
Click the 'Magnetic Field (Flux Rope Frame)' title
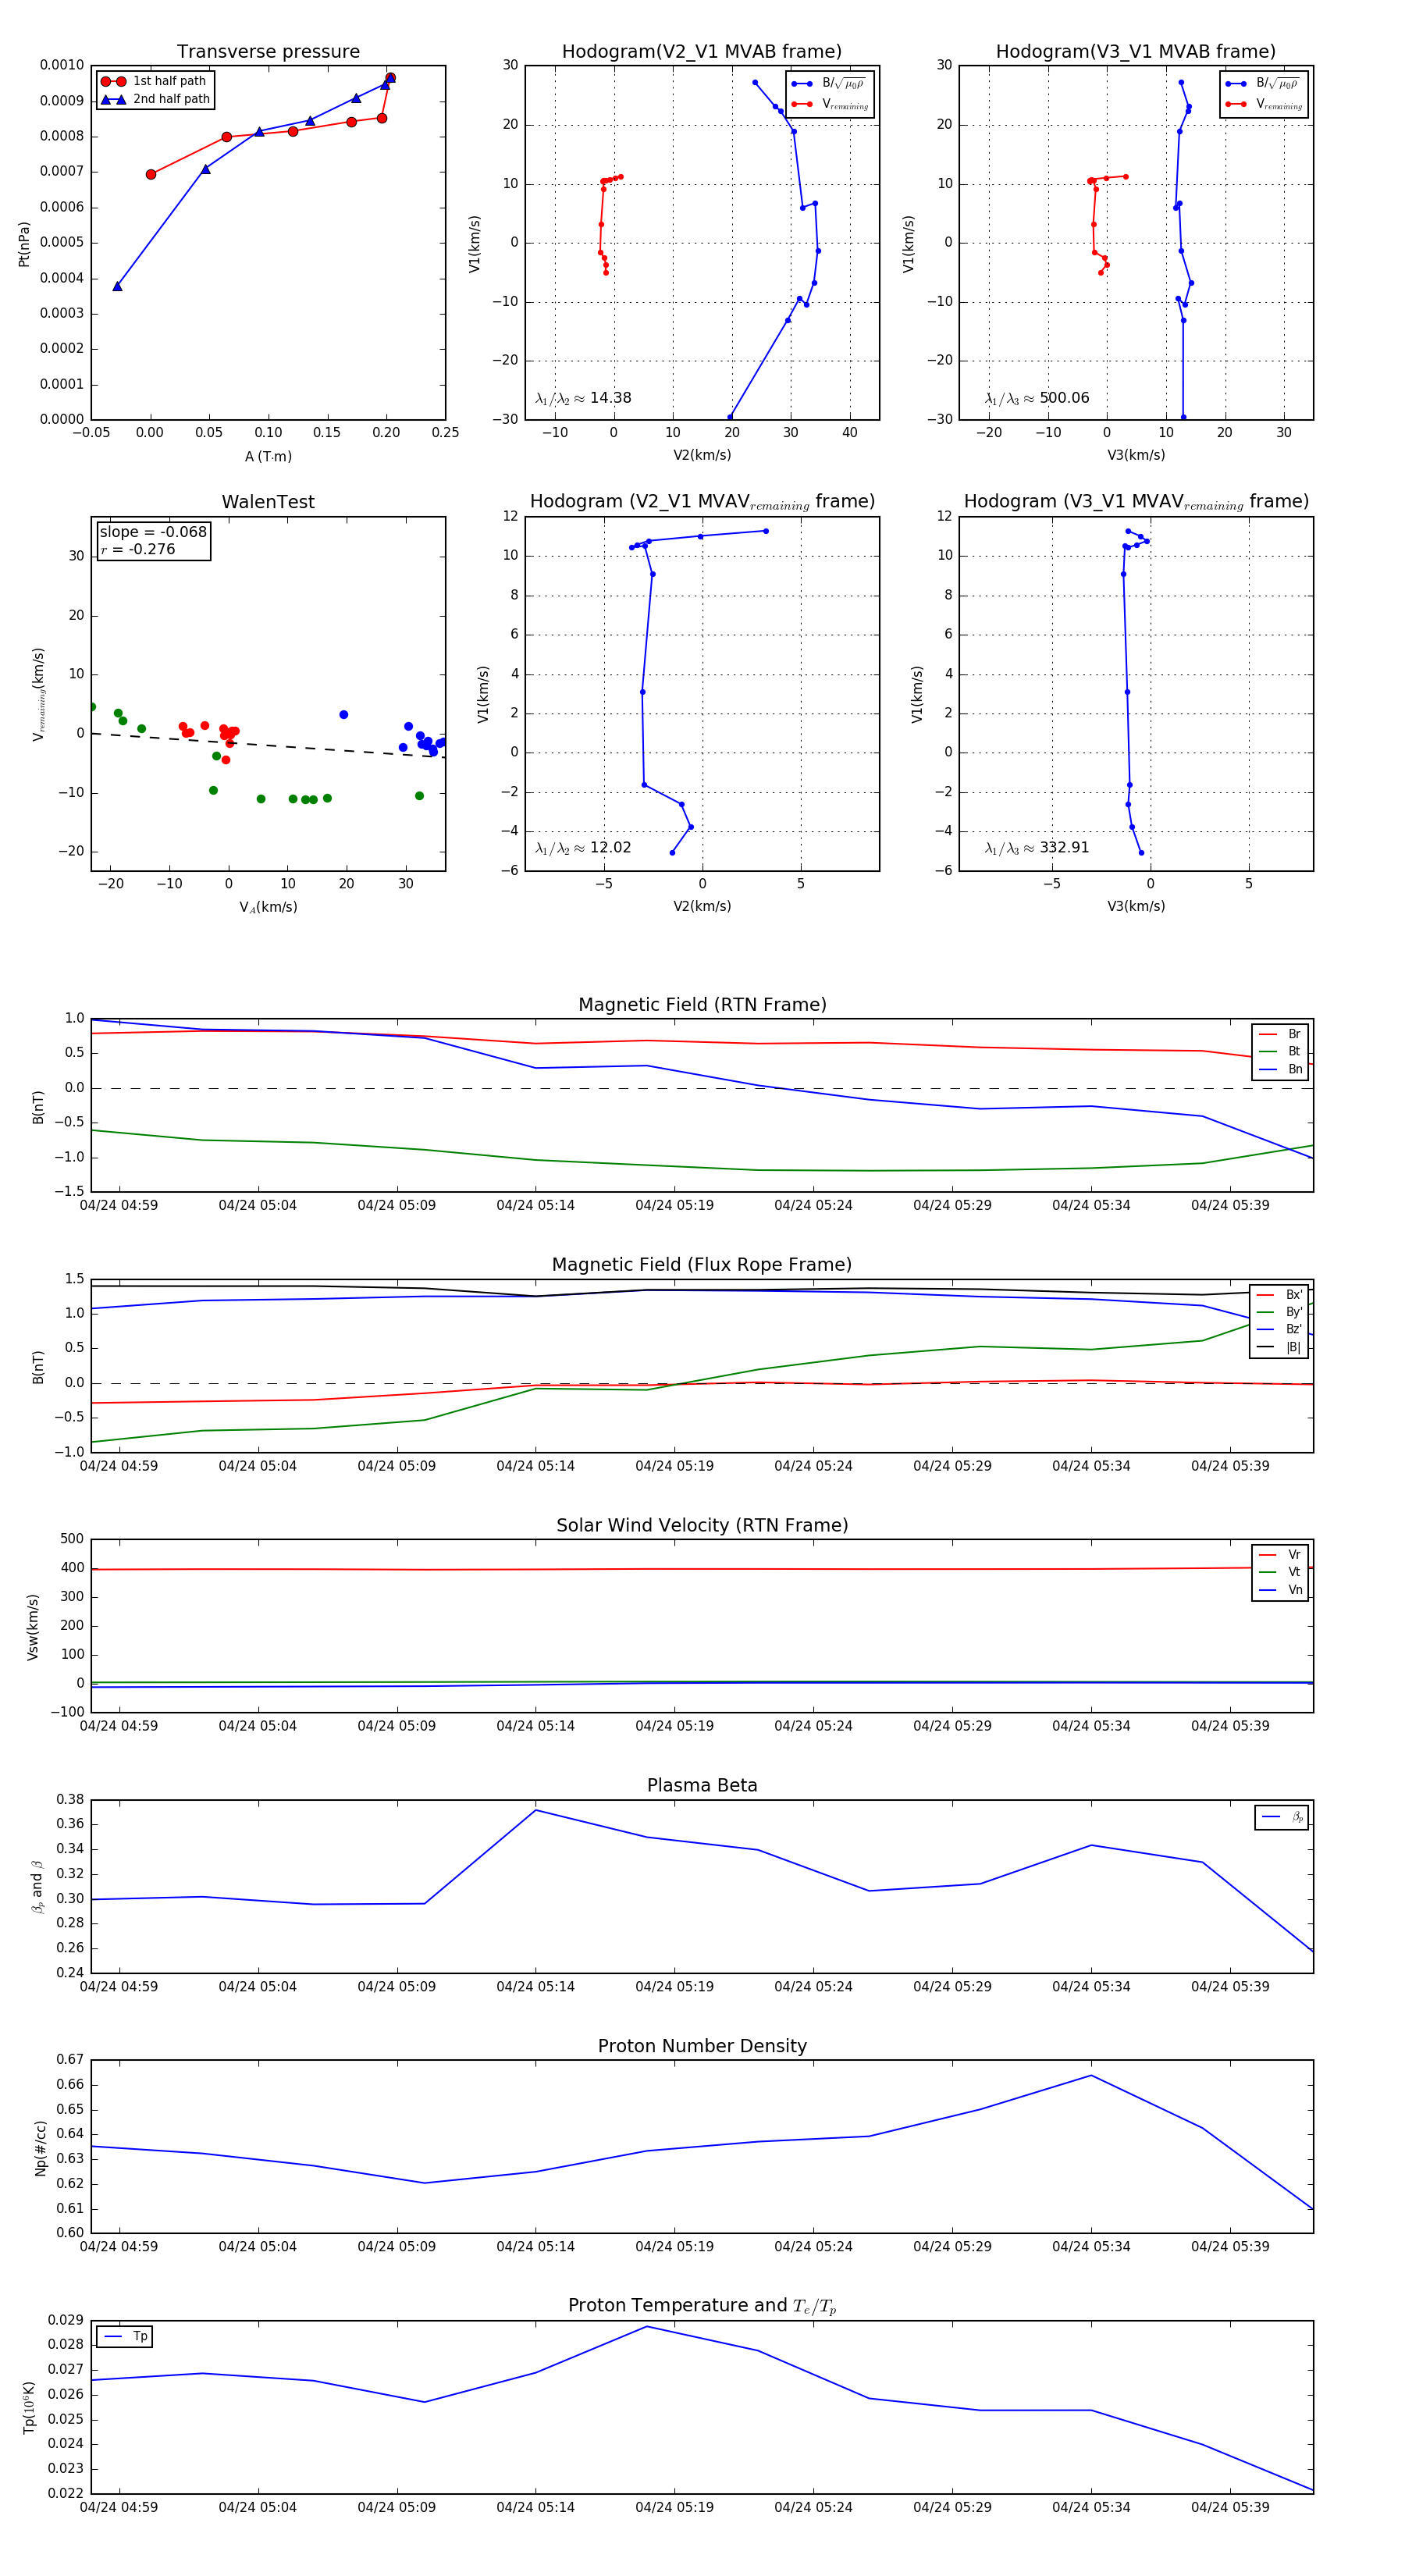coord(702,1264)
